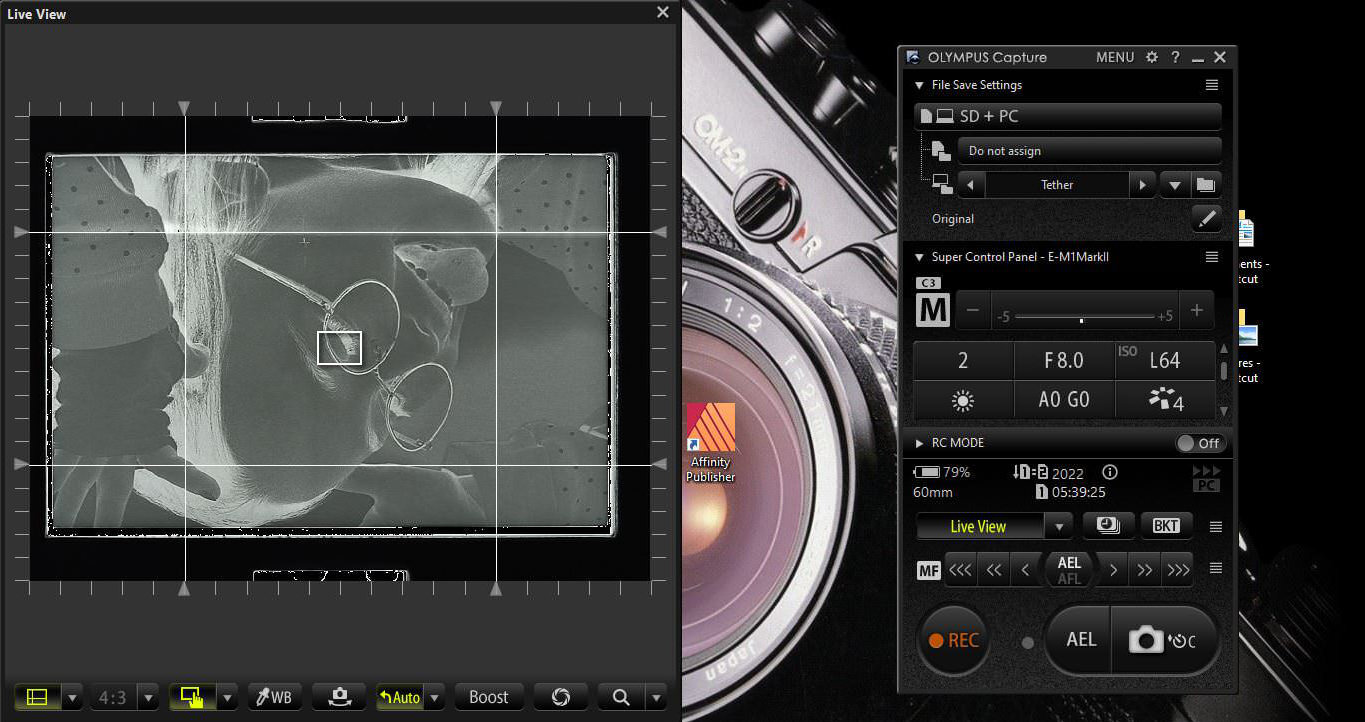Open the Live View mode dropdown
Image resolution: width=1365 pixels, height=722 pixels.
coord(1060,525)
